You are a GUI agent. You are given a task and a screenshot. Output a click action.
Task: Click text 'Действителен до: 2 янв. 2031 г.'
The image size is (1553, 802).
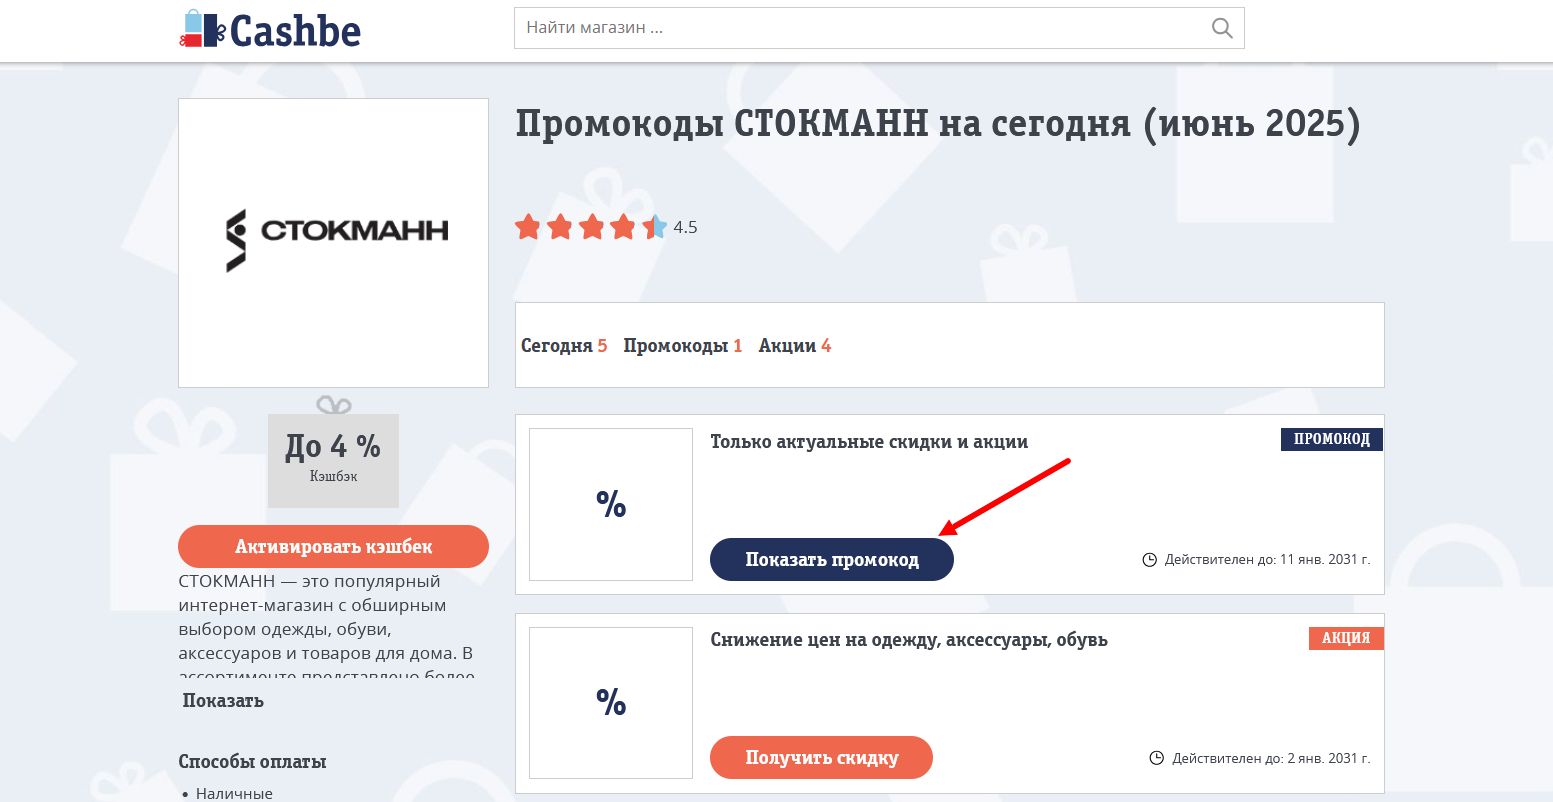[1271, 758]
